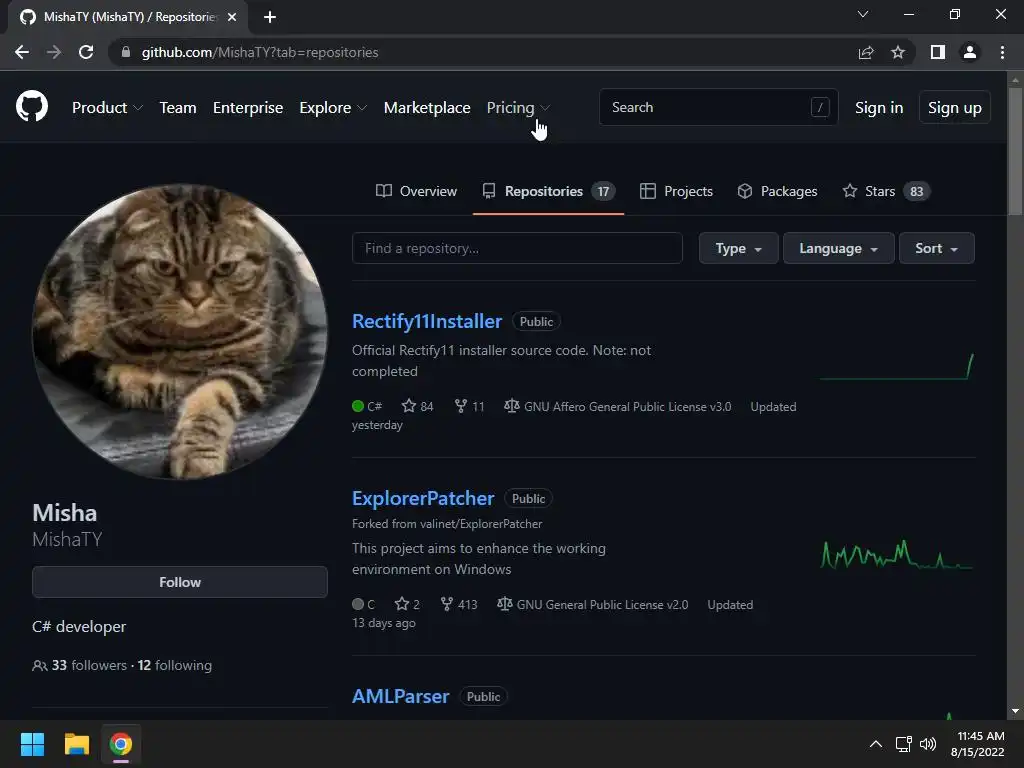Open the Language filter dropdown

pos(839,248)
